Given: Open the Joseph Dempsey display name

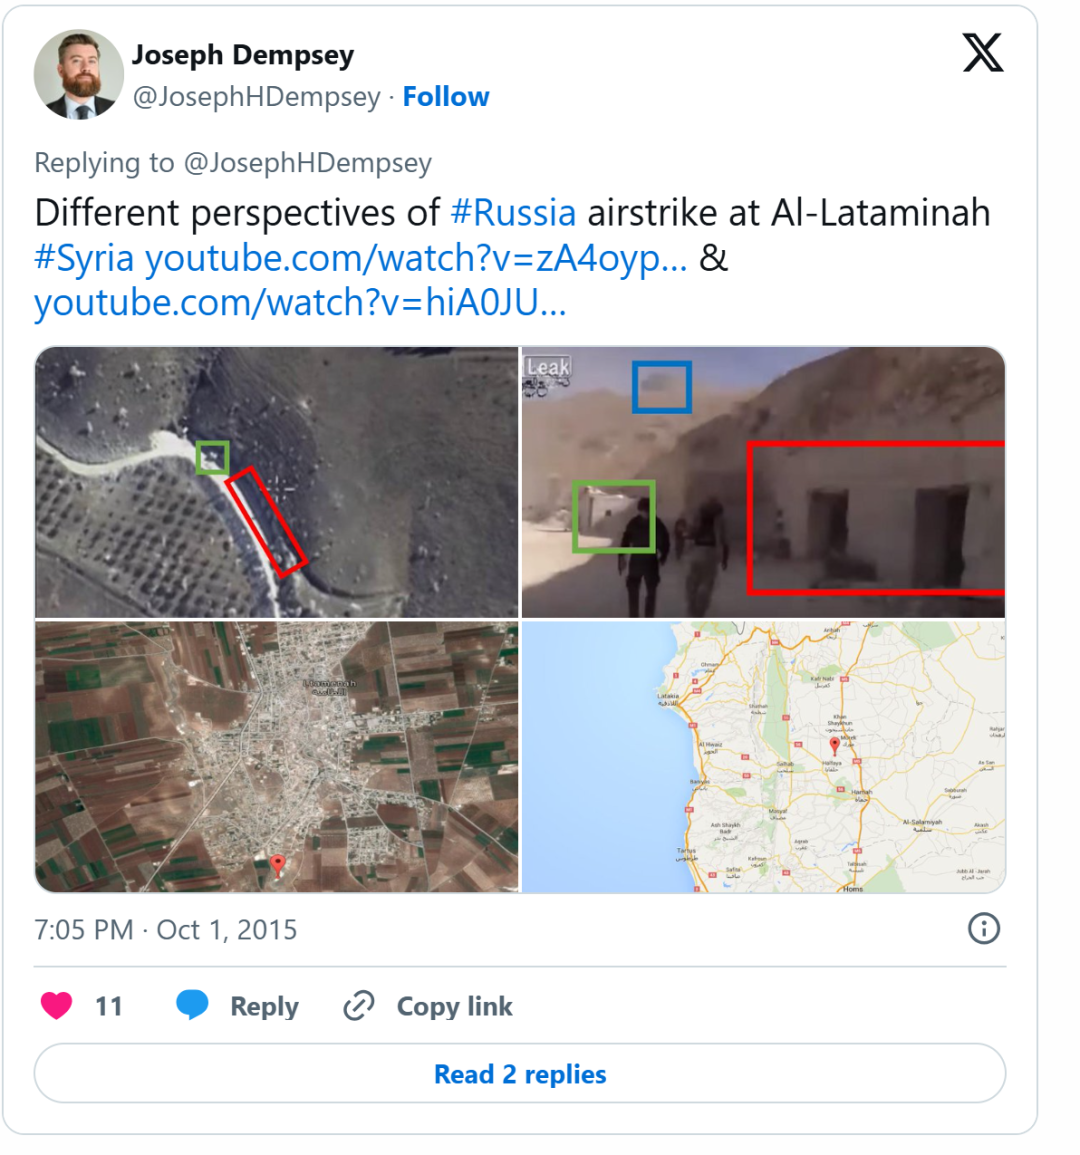Looking at the screenshot, I should tap(243, 55).
